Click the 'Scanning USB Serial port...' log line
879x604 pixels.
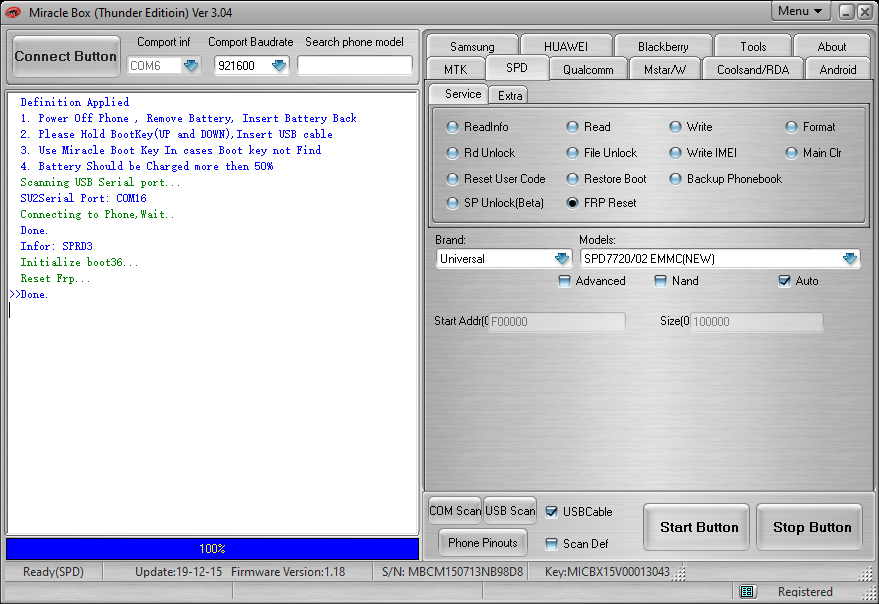(x=100, y=183)
